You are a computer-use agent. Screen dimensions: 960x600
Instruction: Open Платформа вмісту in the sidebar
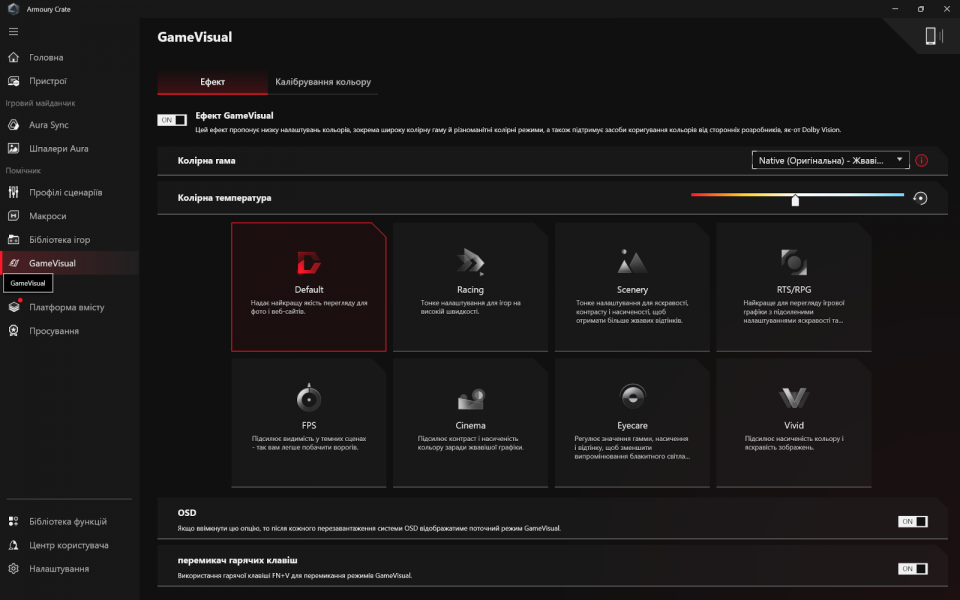69,307
